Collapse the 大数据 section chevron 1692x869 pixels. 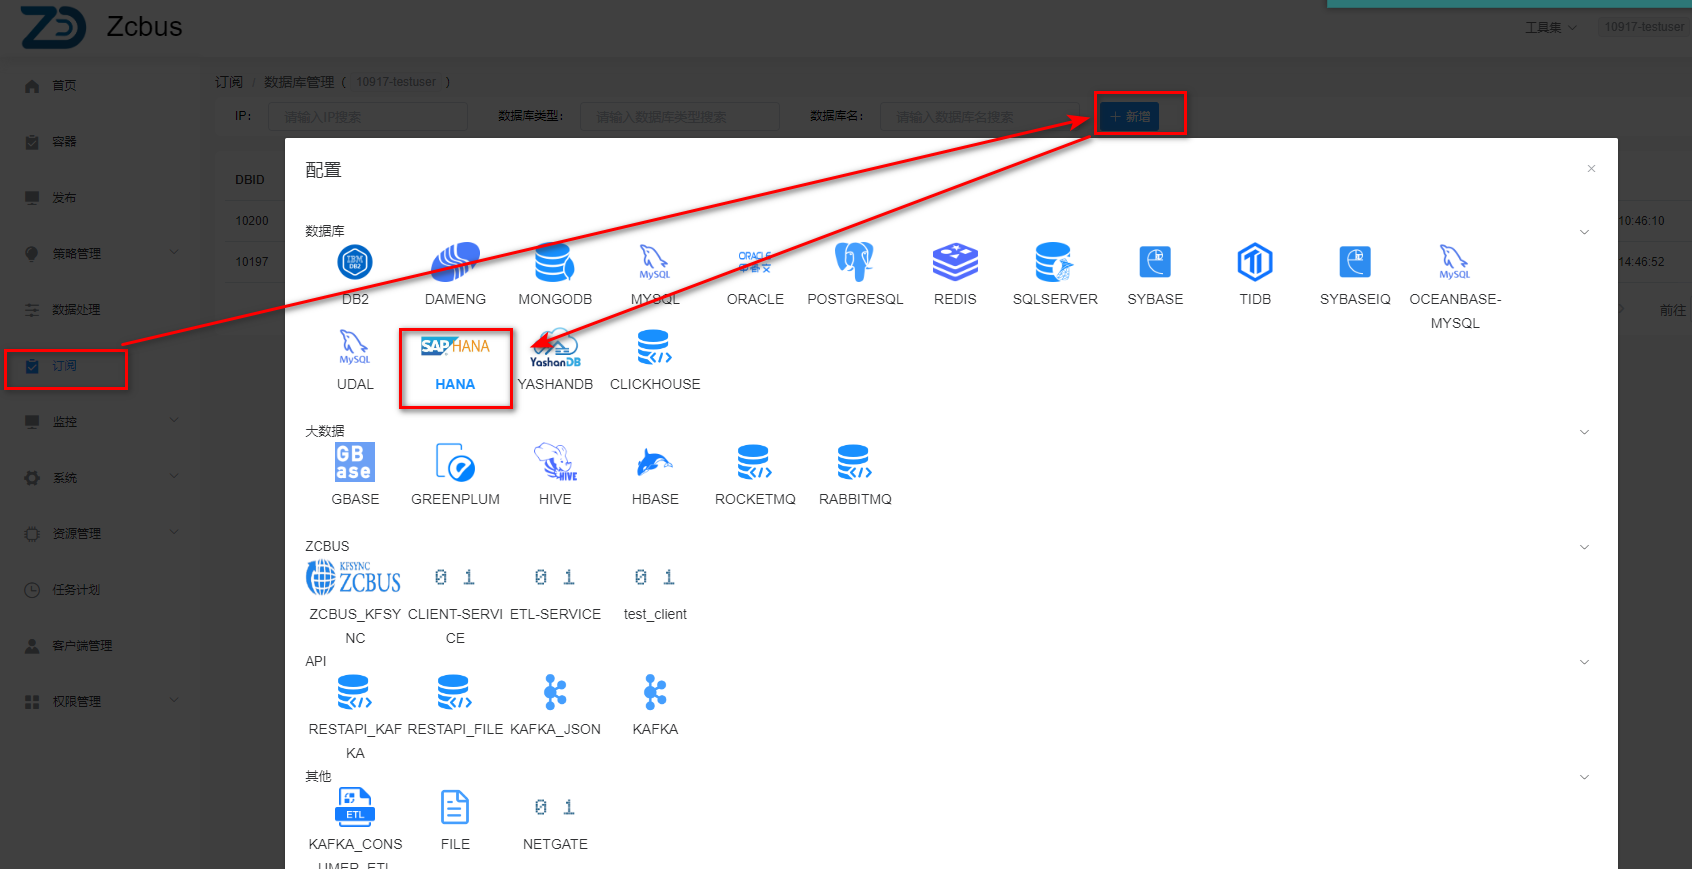pos(1584,432)
